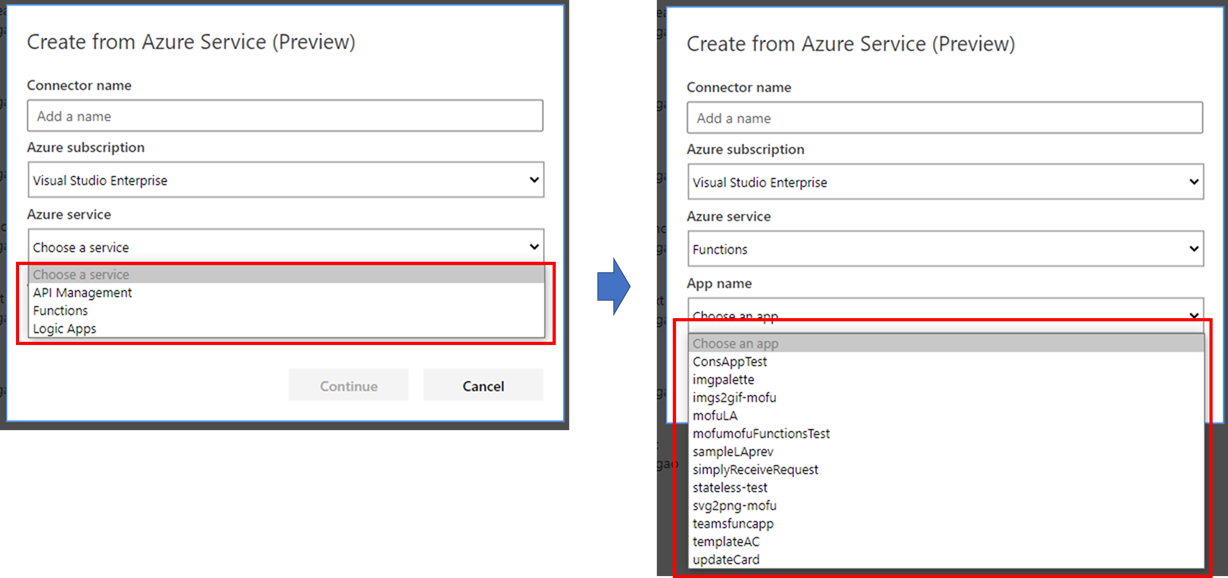Select highlighted 'Choose an app' list option
Viewport: 1228px width, 578px height.
coord(946,344)
